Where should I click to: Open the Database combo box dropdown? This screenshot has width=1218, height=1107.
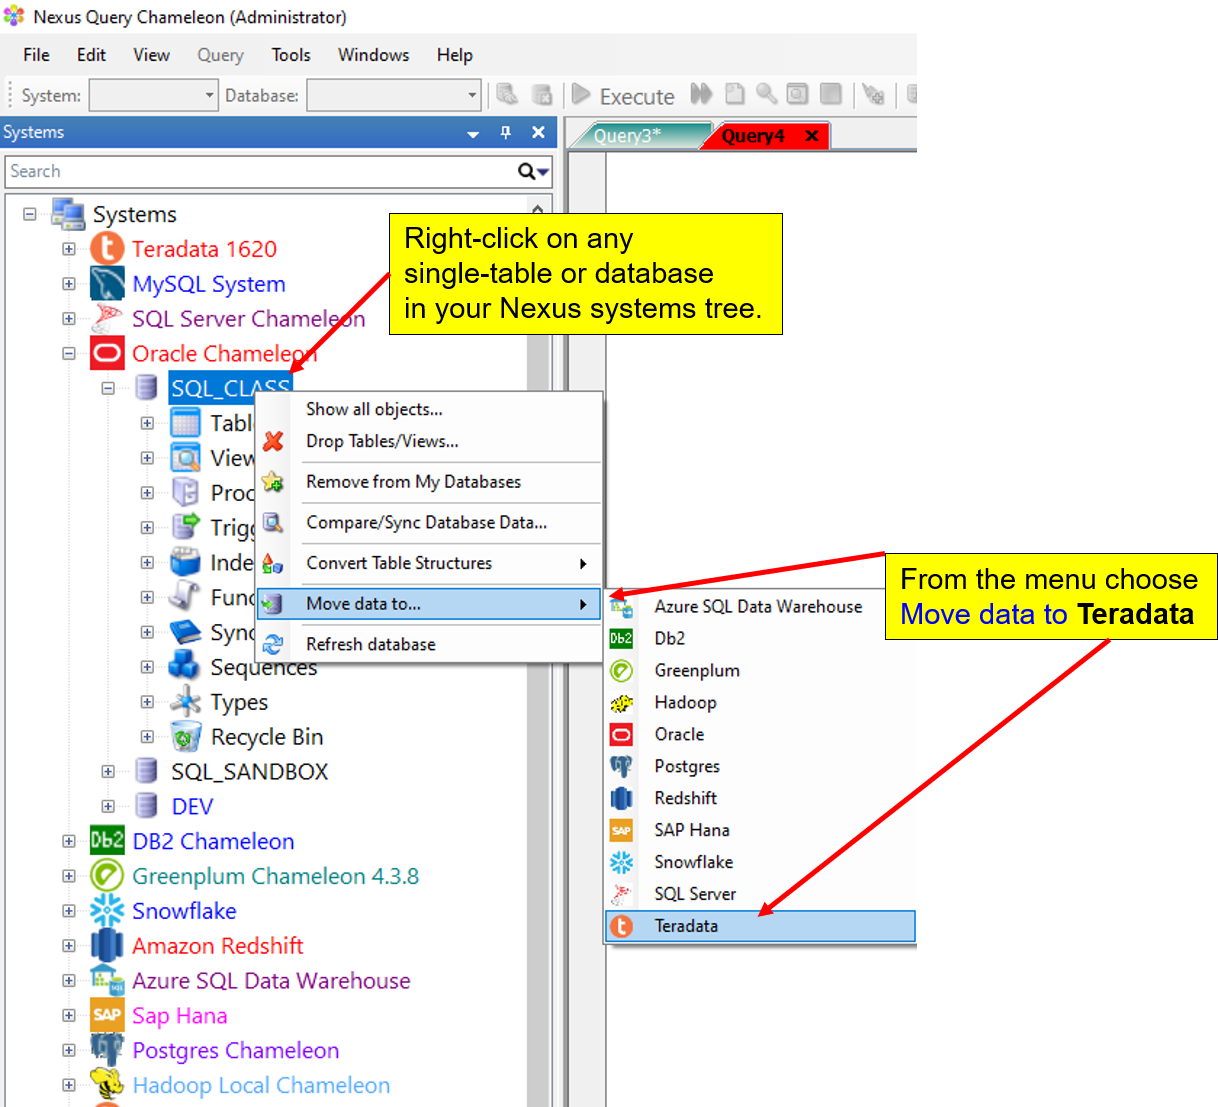(472, 96)
